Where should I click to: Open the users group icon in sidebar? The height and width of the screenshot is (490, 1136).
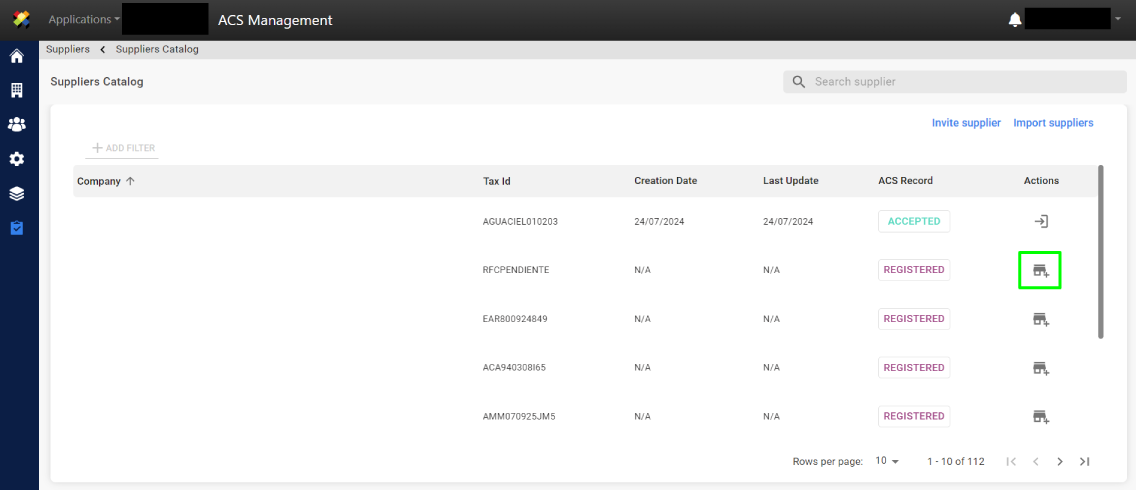16,125
